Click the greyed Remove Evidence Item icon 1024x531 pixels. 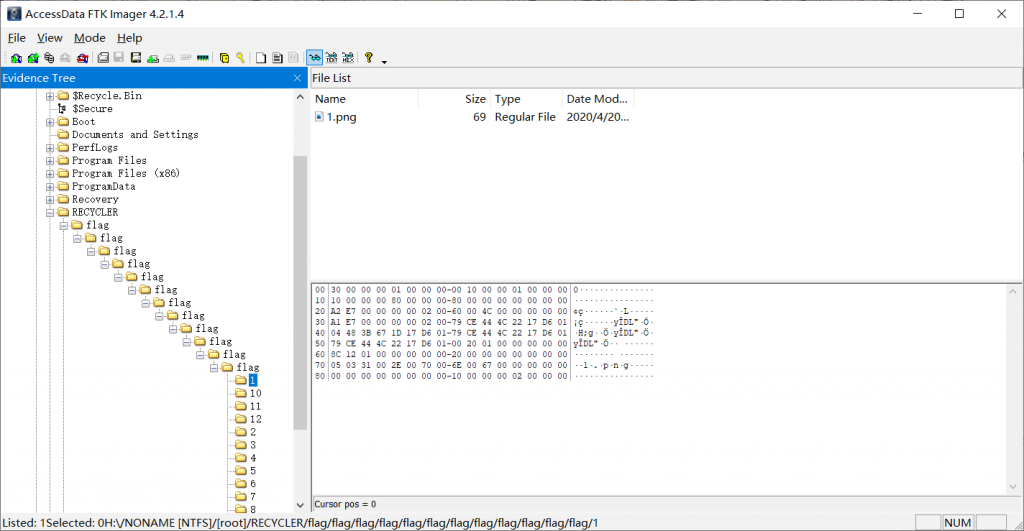65,58
